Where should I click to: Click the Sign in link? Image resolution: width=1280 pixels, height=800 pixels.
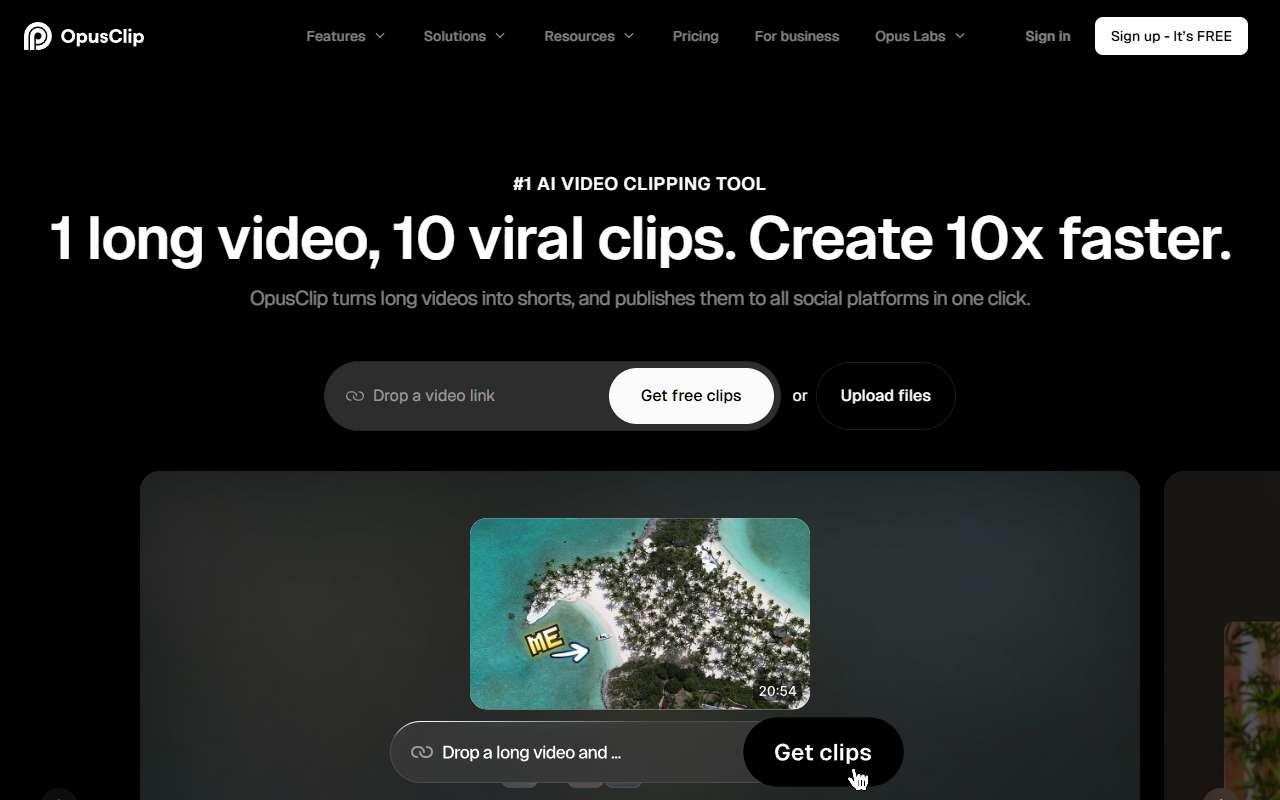(1048, 36)
